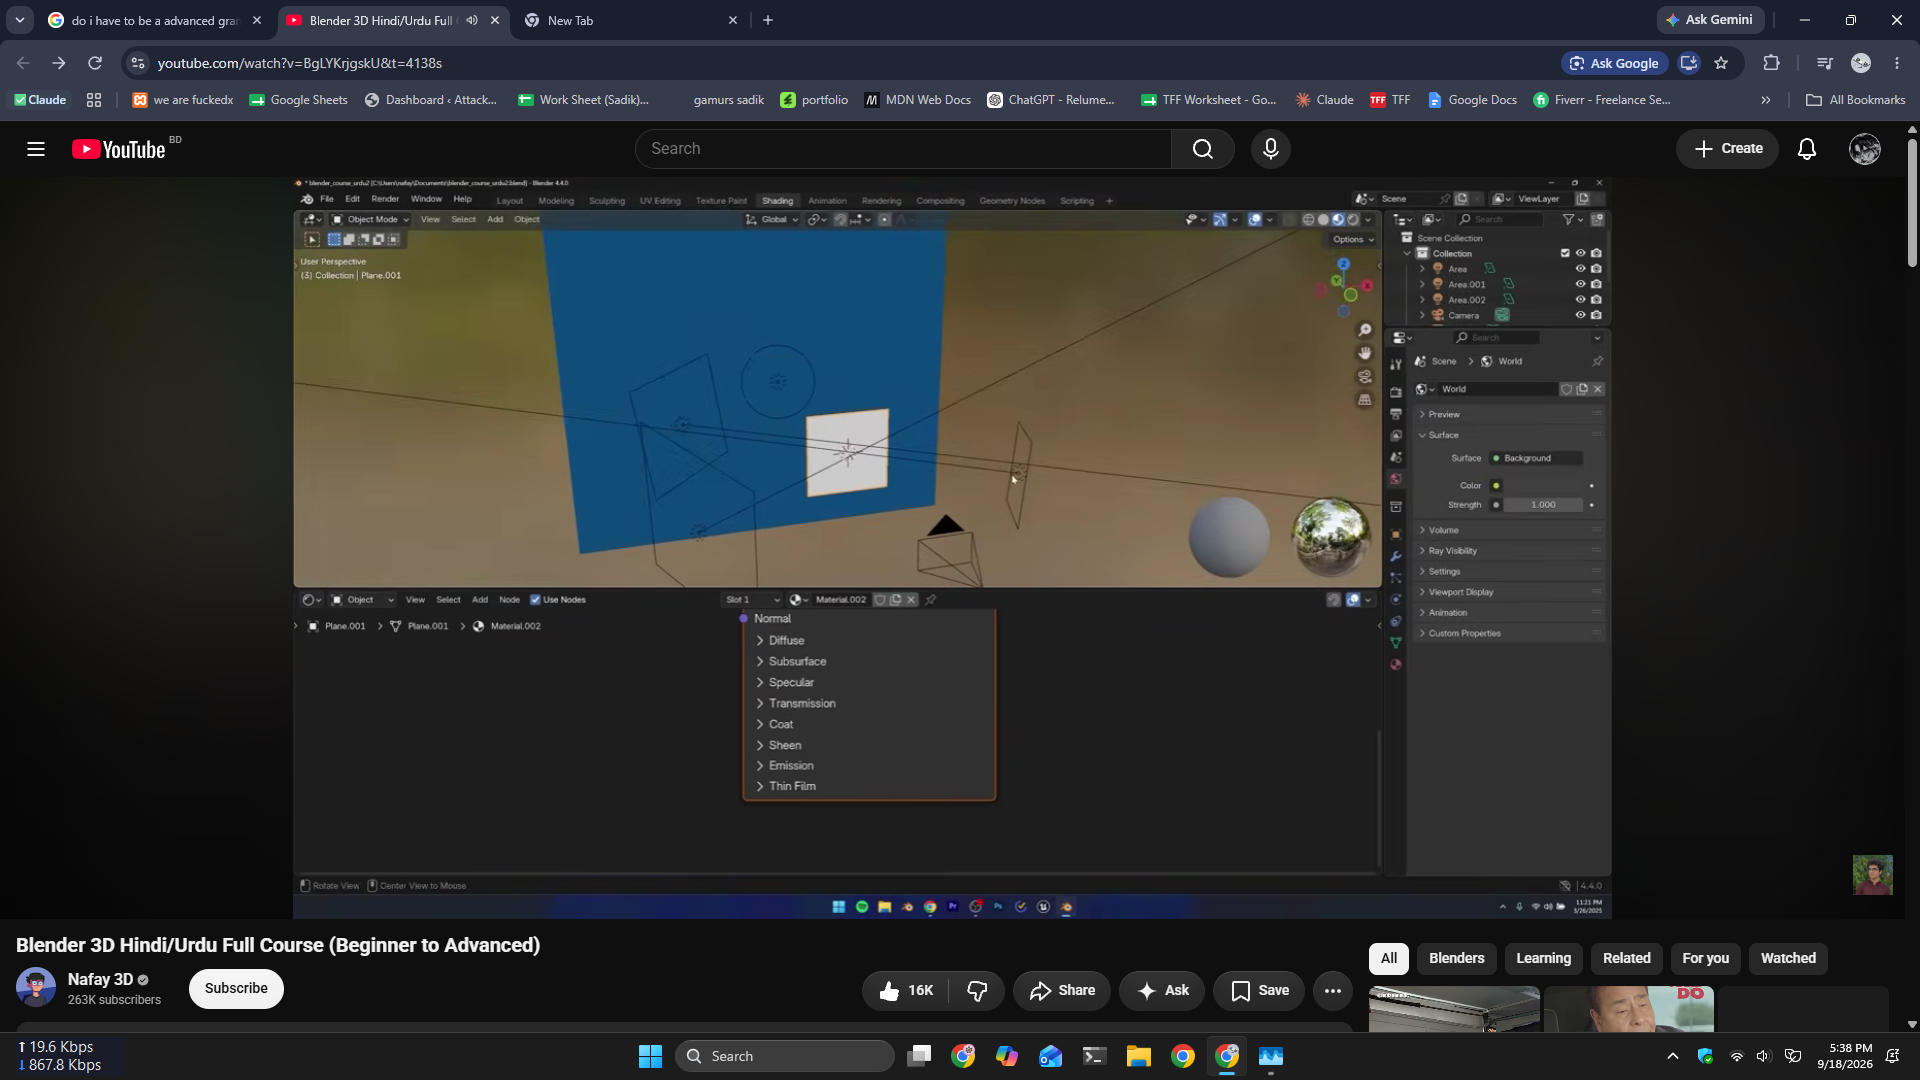Bookmark this tab with the star icon

coord(1721,63)
